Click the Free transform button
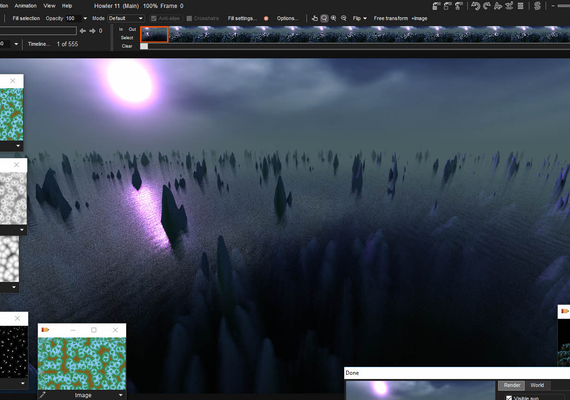The image size is (570, 400). [390, 18]
